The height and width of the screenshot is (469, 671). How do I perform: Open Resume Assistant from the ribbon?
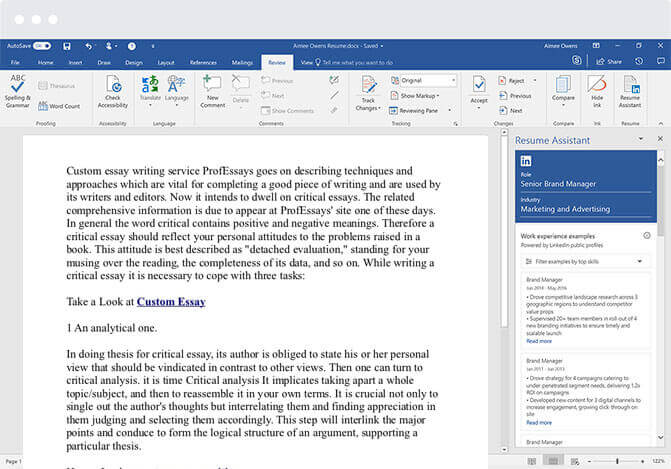(630, 91)
